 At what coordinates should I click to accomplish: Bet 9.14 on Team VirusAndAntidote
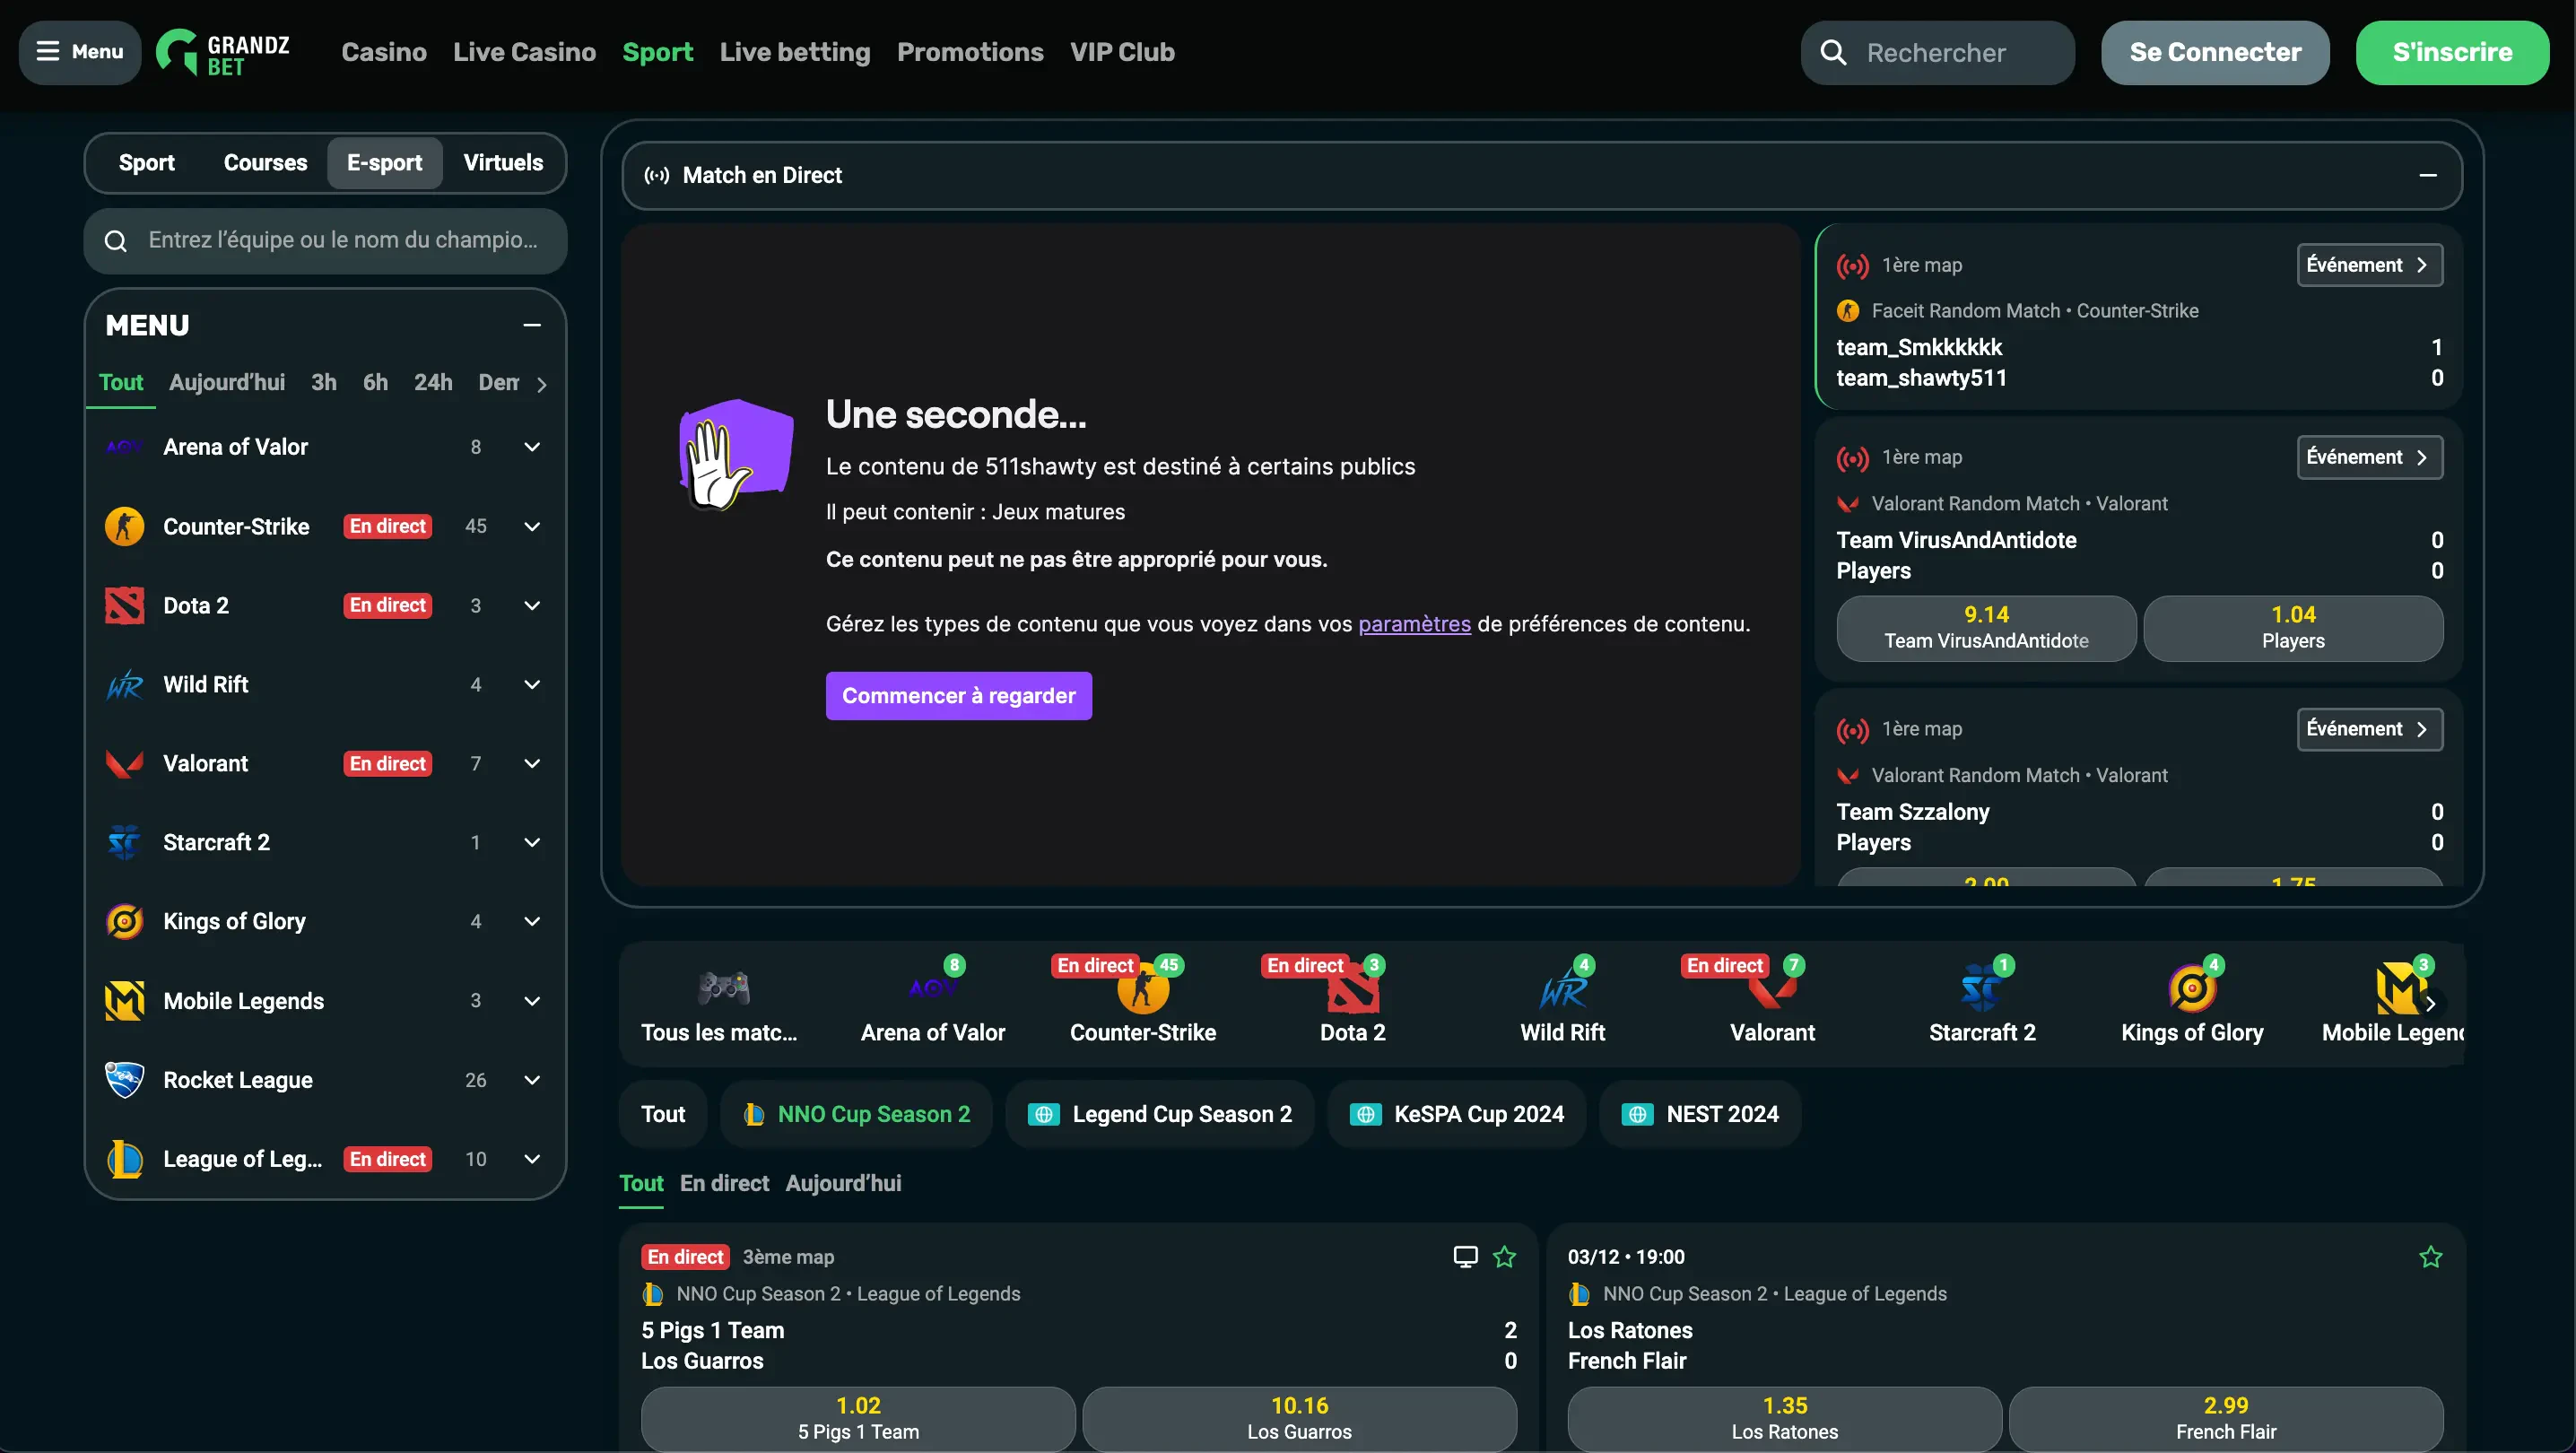point(1986,628)
